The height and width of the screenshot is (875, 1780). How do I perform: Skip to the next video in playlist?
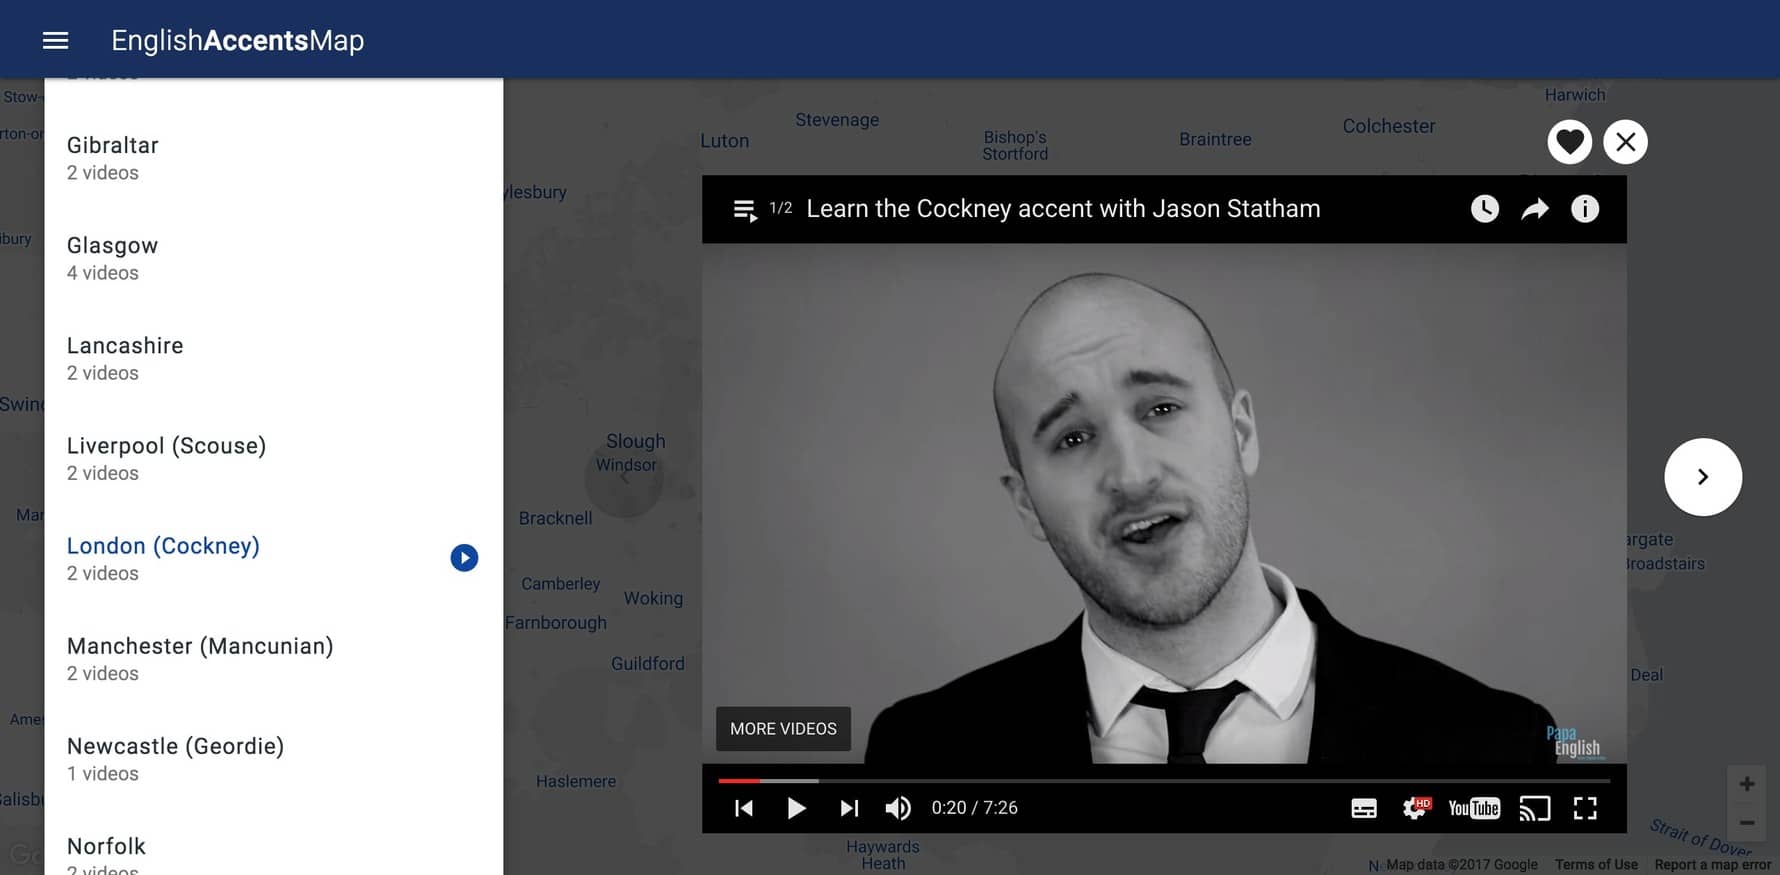pos(849,808)
